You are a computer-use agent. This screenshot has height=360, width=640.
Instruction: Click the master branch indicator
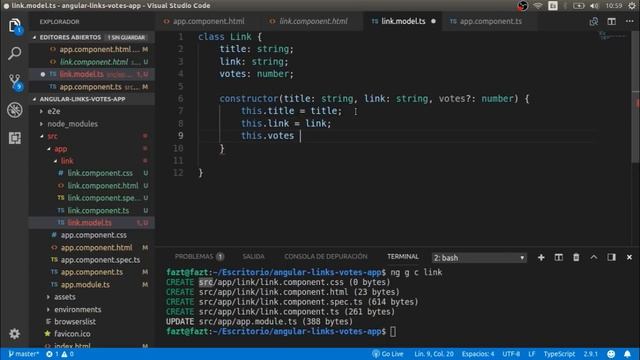(x=23, y=354)
